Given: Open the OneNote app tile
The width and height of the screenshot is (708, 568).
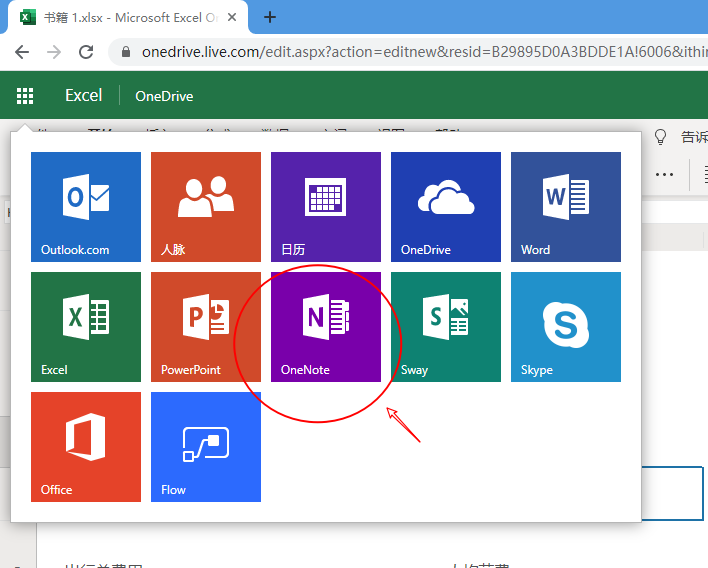Looking at the screenshot, I should [x=326, y=327].
